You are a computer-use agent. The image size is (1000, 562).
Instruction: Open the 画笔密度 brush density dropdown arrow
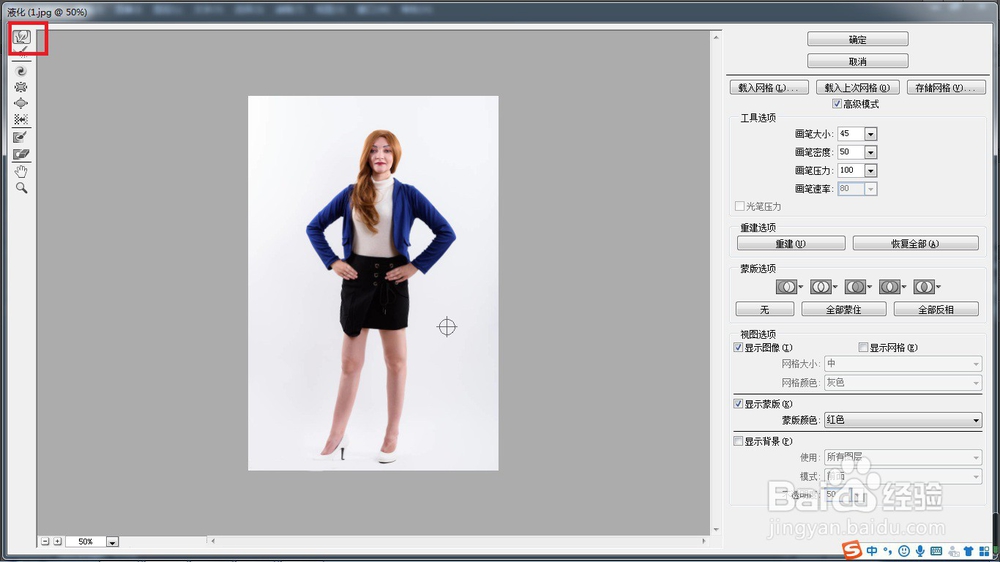click(x=871, y=152)
